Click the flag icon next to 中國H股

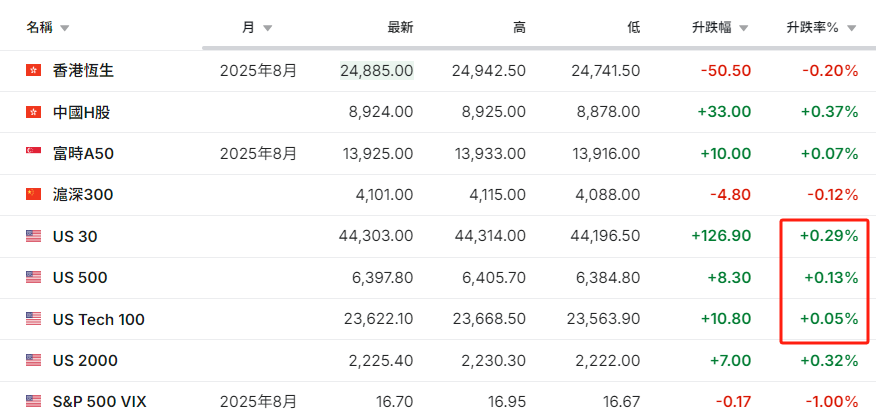[34, 112]
